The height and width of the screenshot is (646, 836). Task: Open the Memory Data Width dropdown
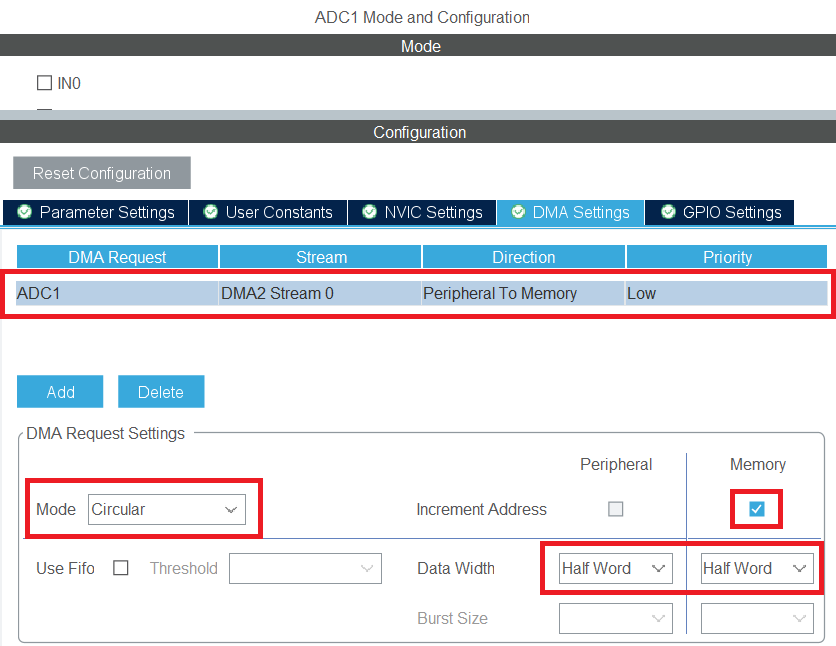756,568
